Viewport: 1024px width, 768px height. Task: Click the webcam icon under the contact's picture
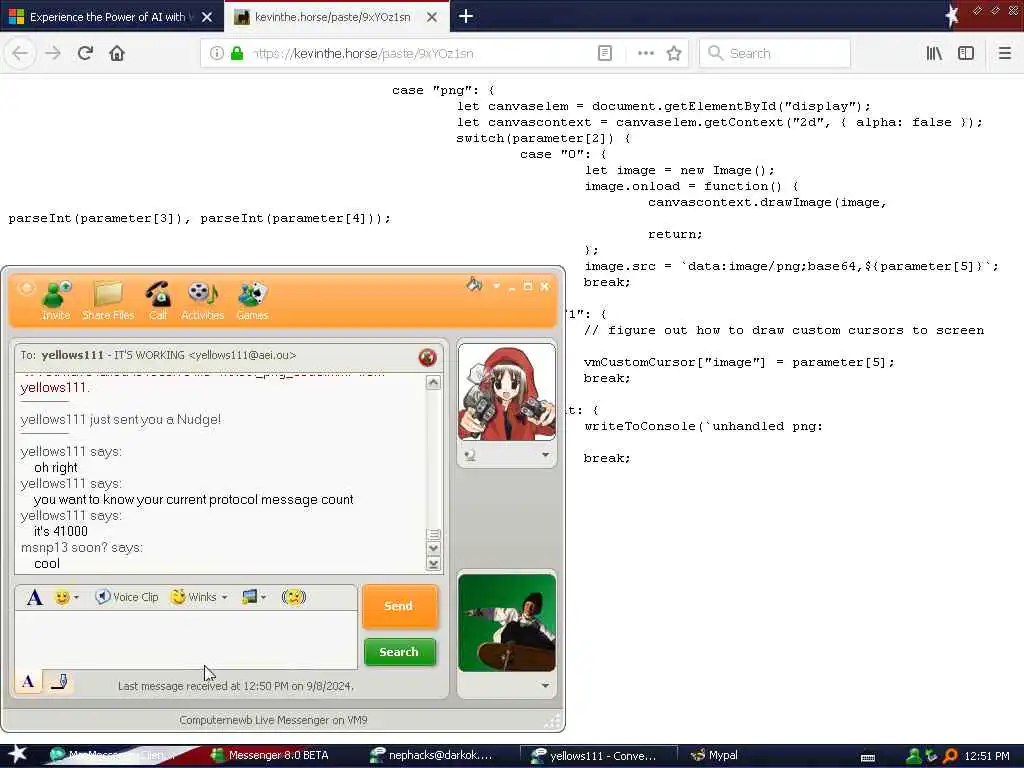pyautogui.click(x=470, y=455)
